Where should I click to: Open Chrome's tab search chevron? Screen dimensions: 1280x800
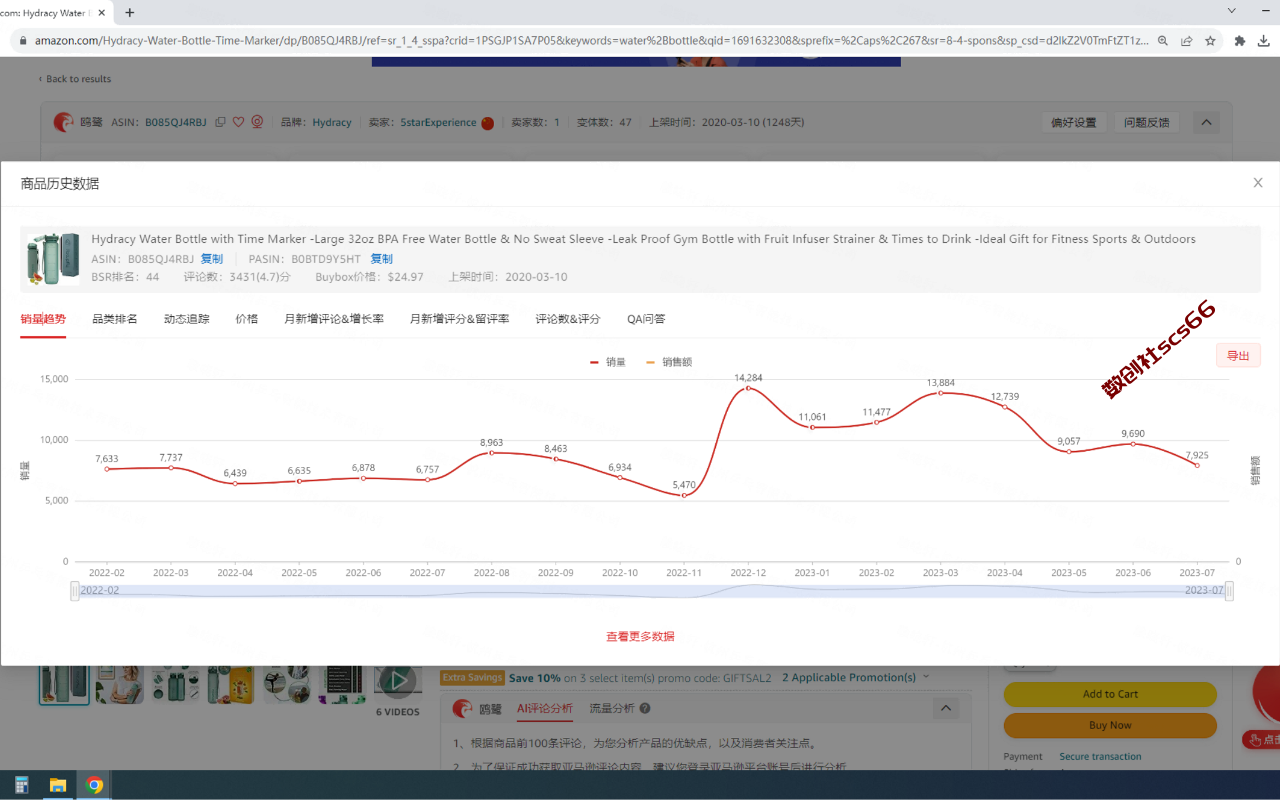tap(1231, 11)
